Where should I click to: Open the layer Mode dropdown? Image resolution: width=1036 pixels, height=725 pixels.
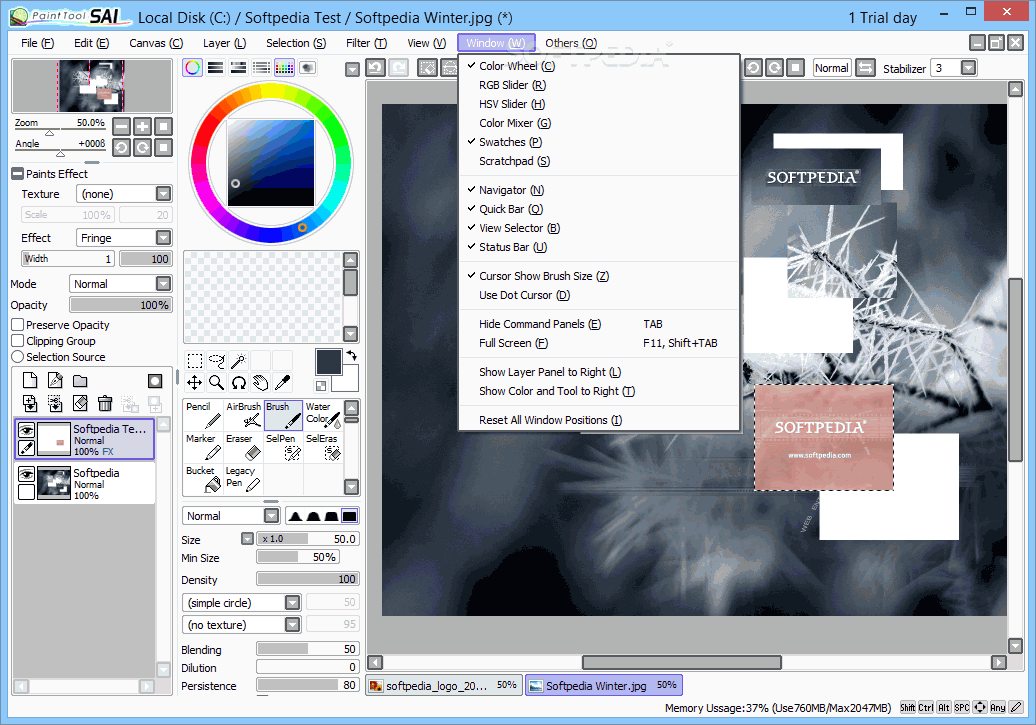163,284
